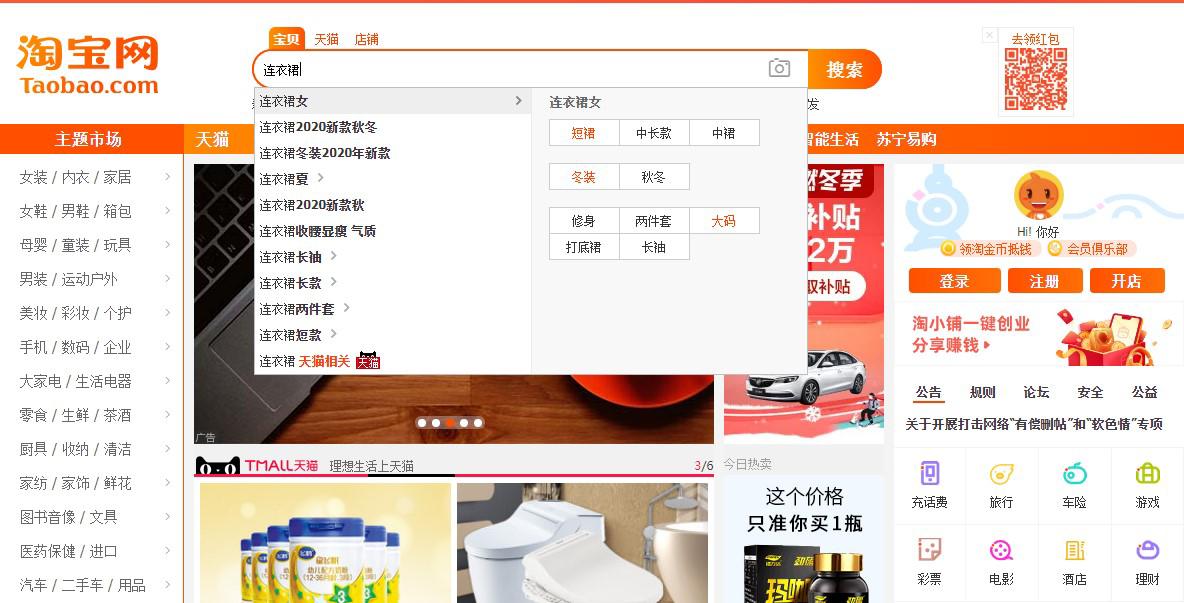The height and width of the screenshot is (603, 1184).
Task: Open image search with the camera icon
Action: coord(779,68)
